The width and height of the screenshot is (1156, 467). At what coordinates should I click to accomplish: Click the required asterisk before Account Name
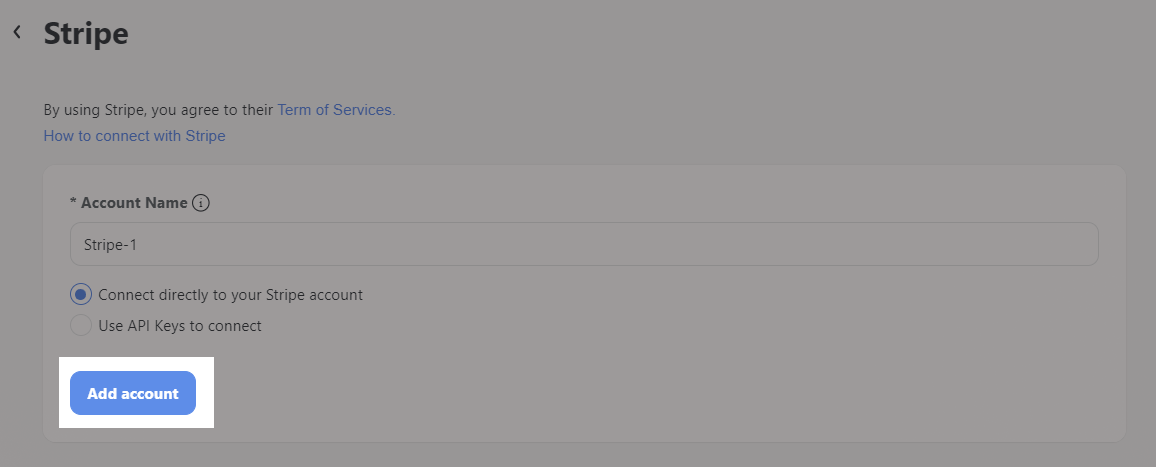click(74, 202)
